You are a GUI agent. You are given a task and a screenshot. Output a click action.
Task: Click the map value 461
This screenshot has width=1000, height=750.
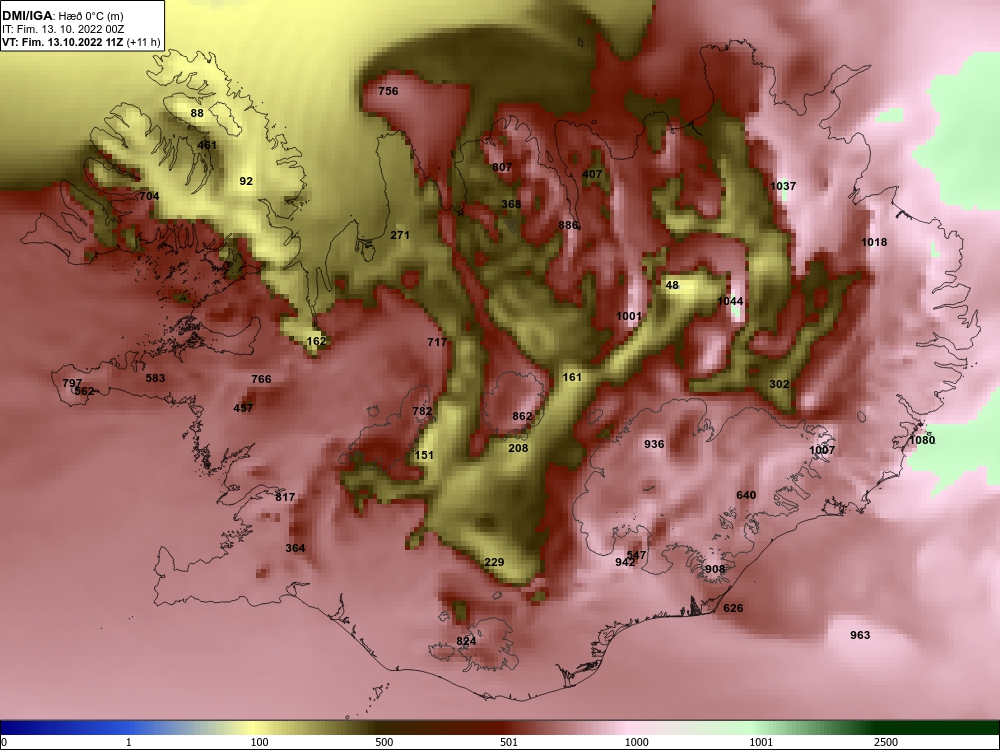(x=207, y=145)
